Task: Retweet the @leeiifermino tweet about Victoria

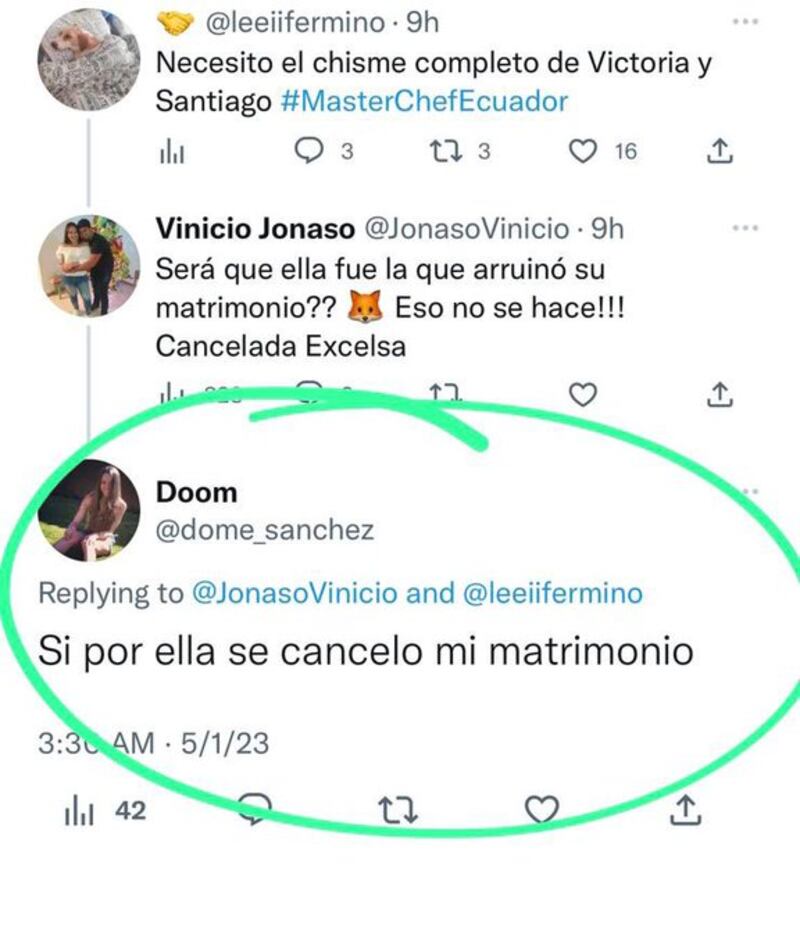Action: [439, 151]
